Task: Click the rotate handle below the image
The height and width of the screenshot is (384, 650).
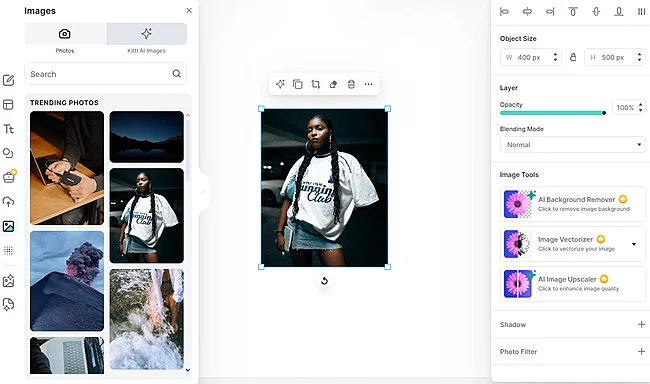Action: [x=324, y=281]
